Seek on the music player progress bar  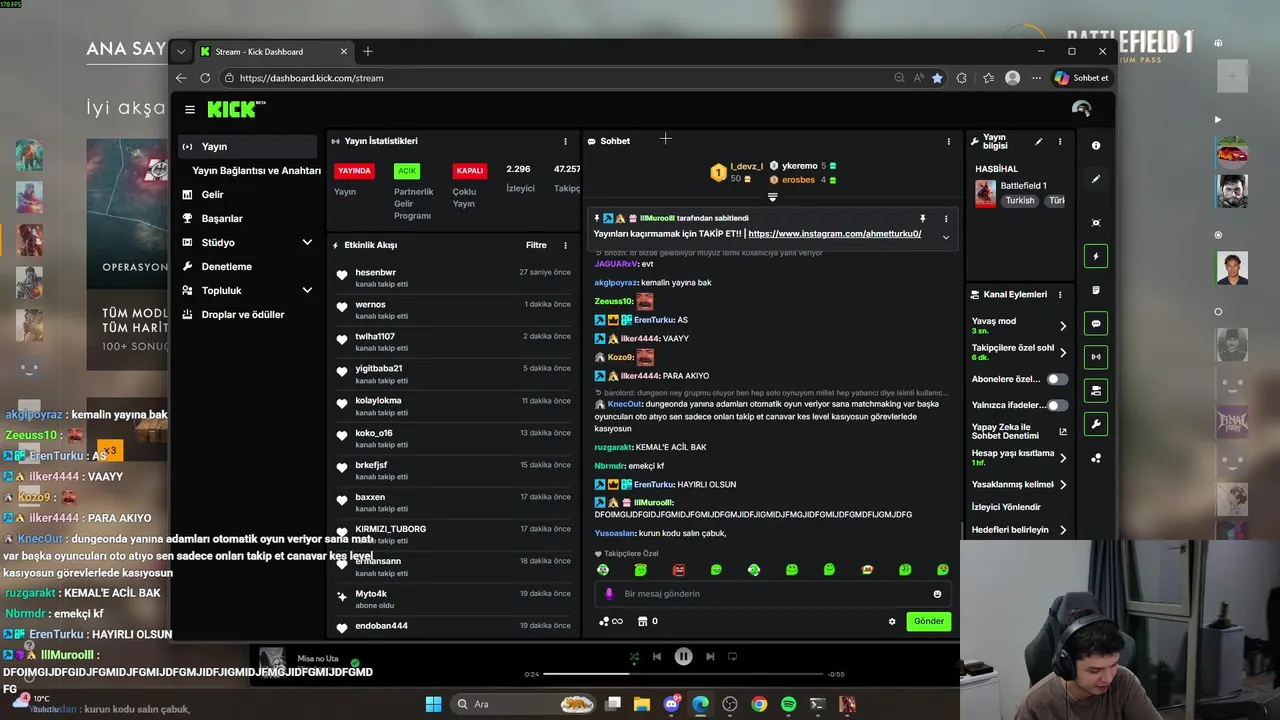tap(684, 674)
